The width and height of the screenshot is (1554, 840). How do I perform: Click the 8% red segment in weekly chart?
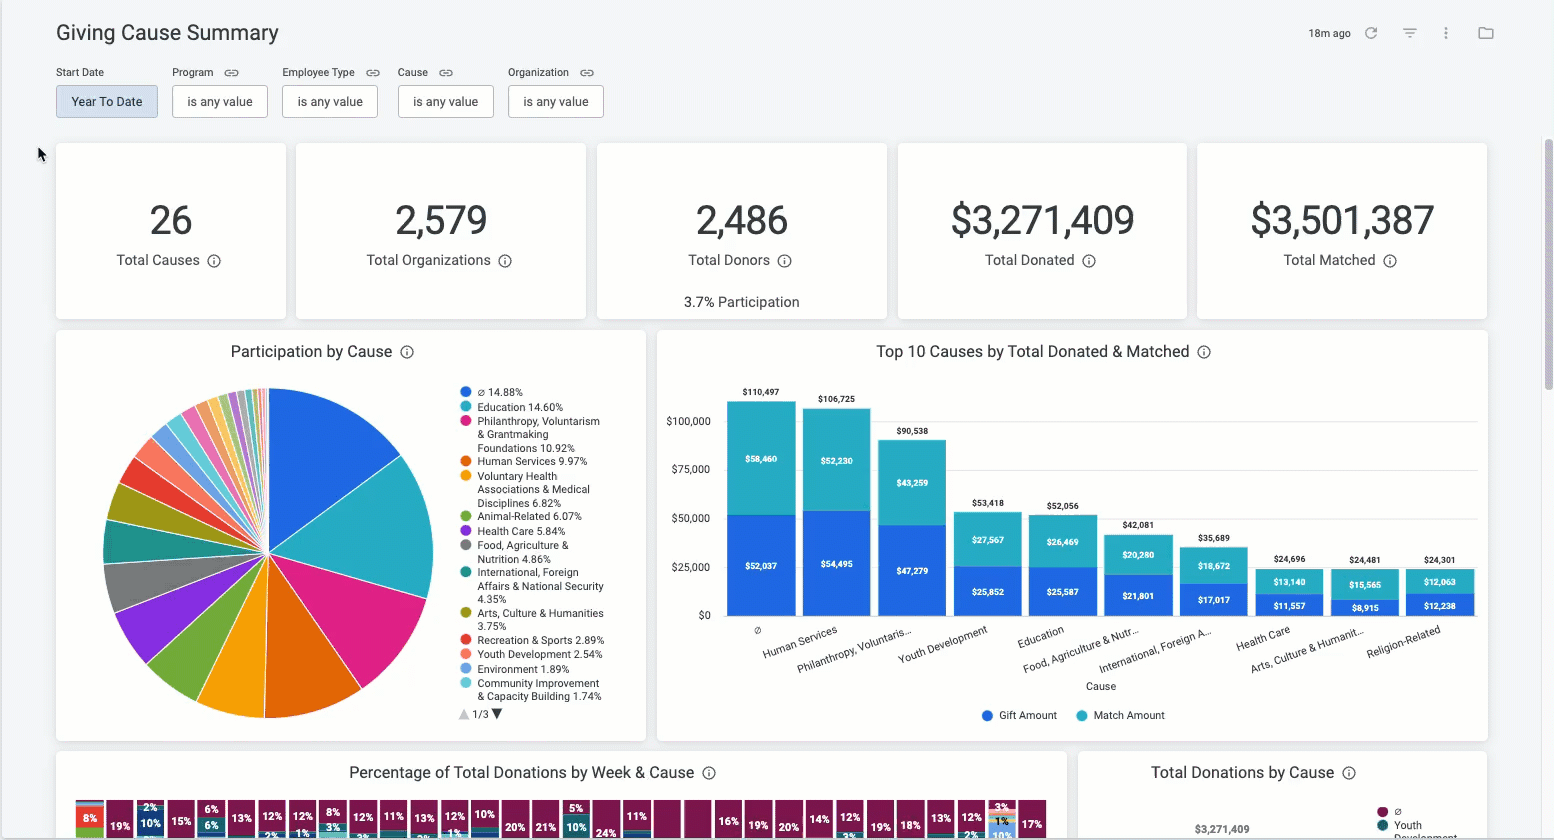(x=90, y=818)
